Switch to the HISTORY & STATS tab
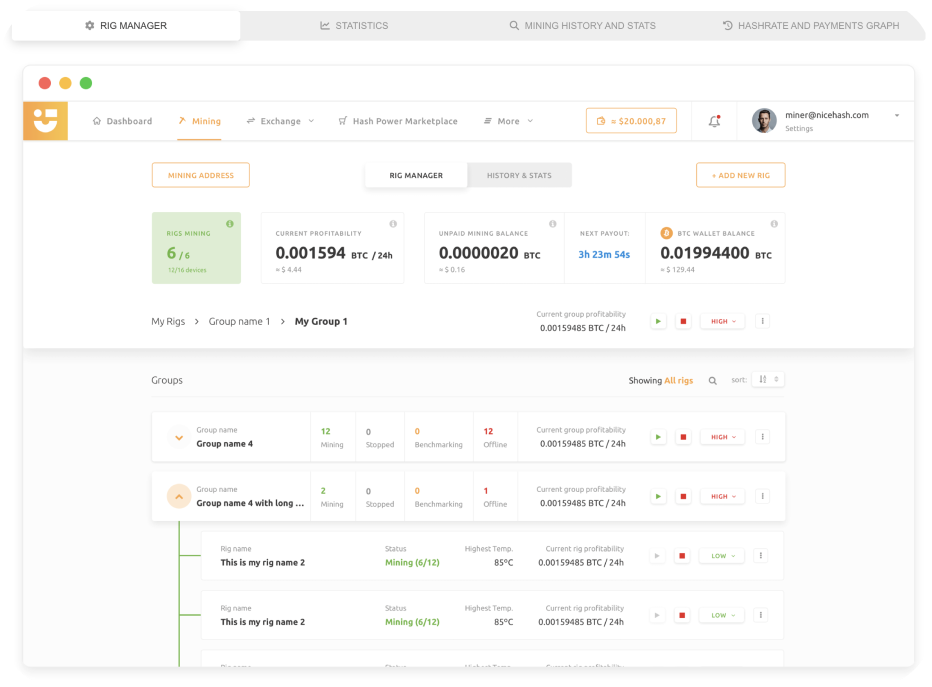The height and width of the screenshot is (687, 932). pos(520,174)
